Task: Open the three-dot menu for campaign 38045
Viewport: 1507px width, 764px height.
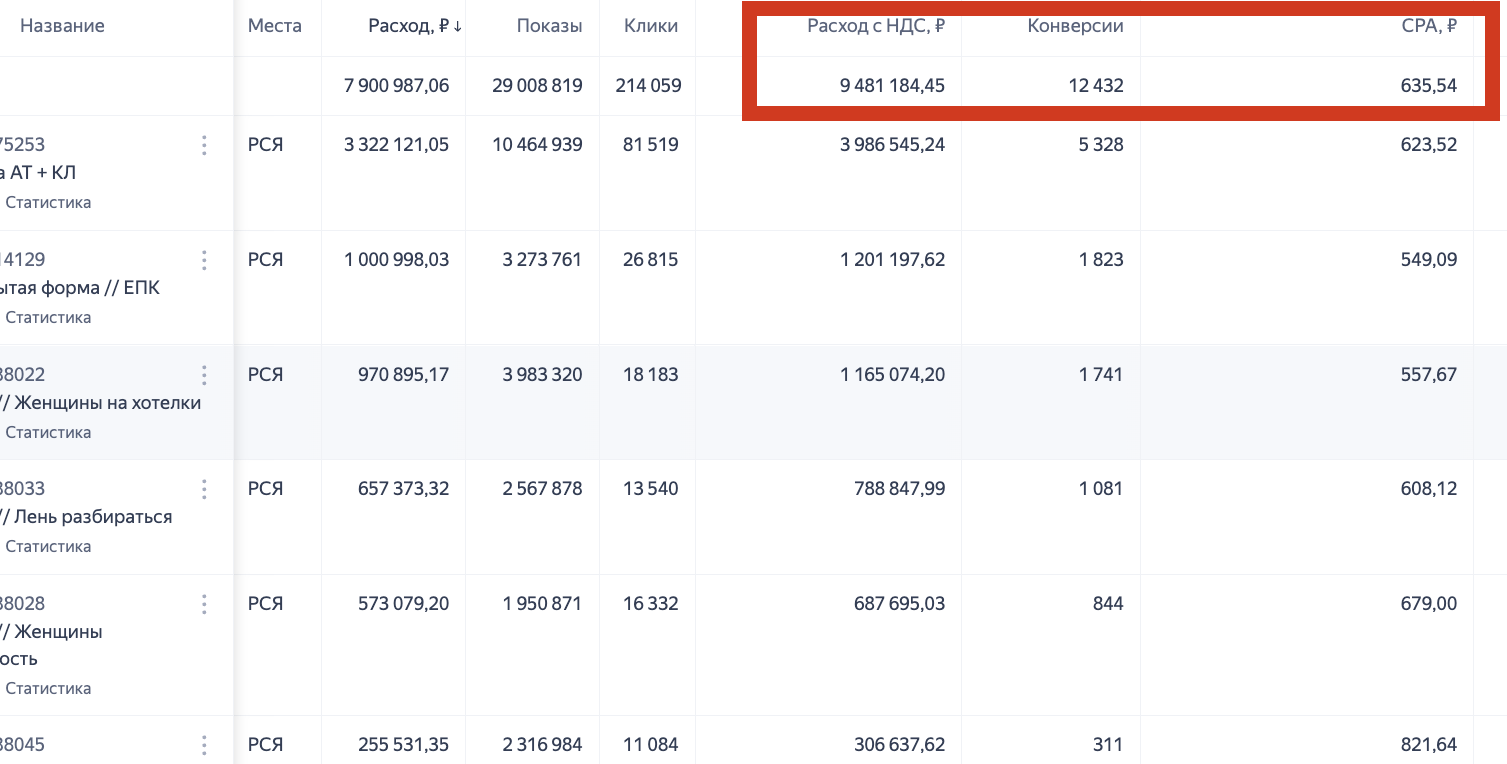Action: click(x=204, y=746)
